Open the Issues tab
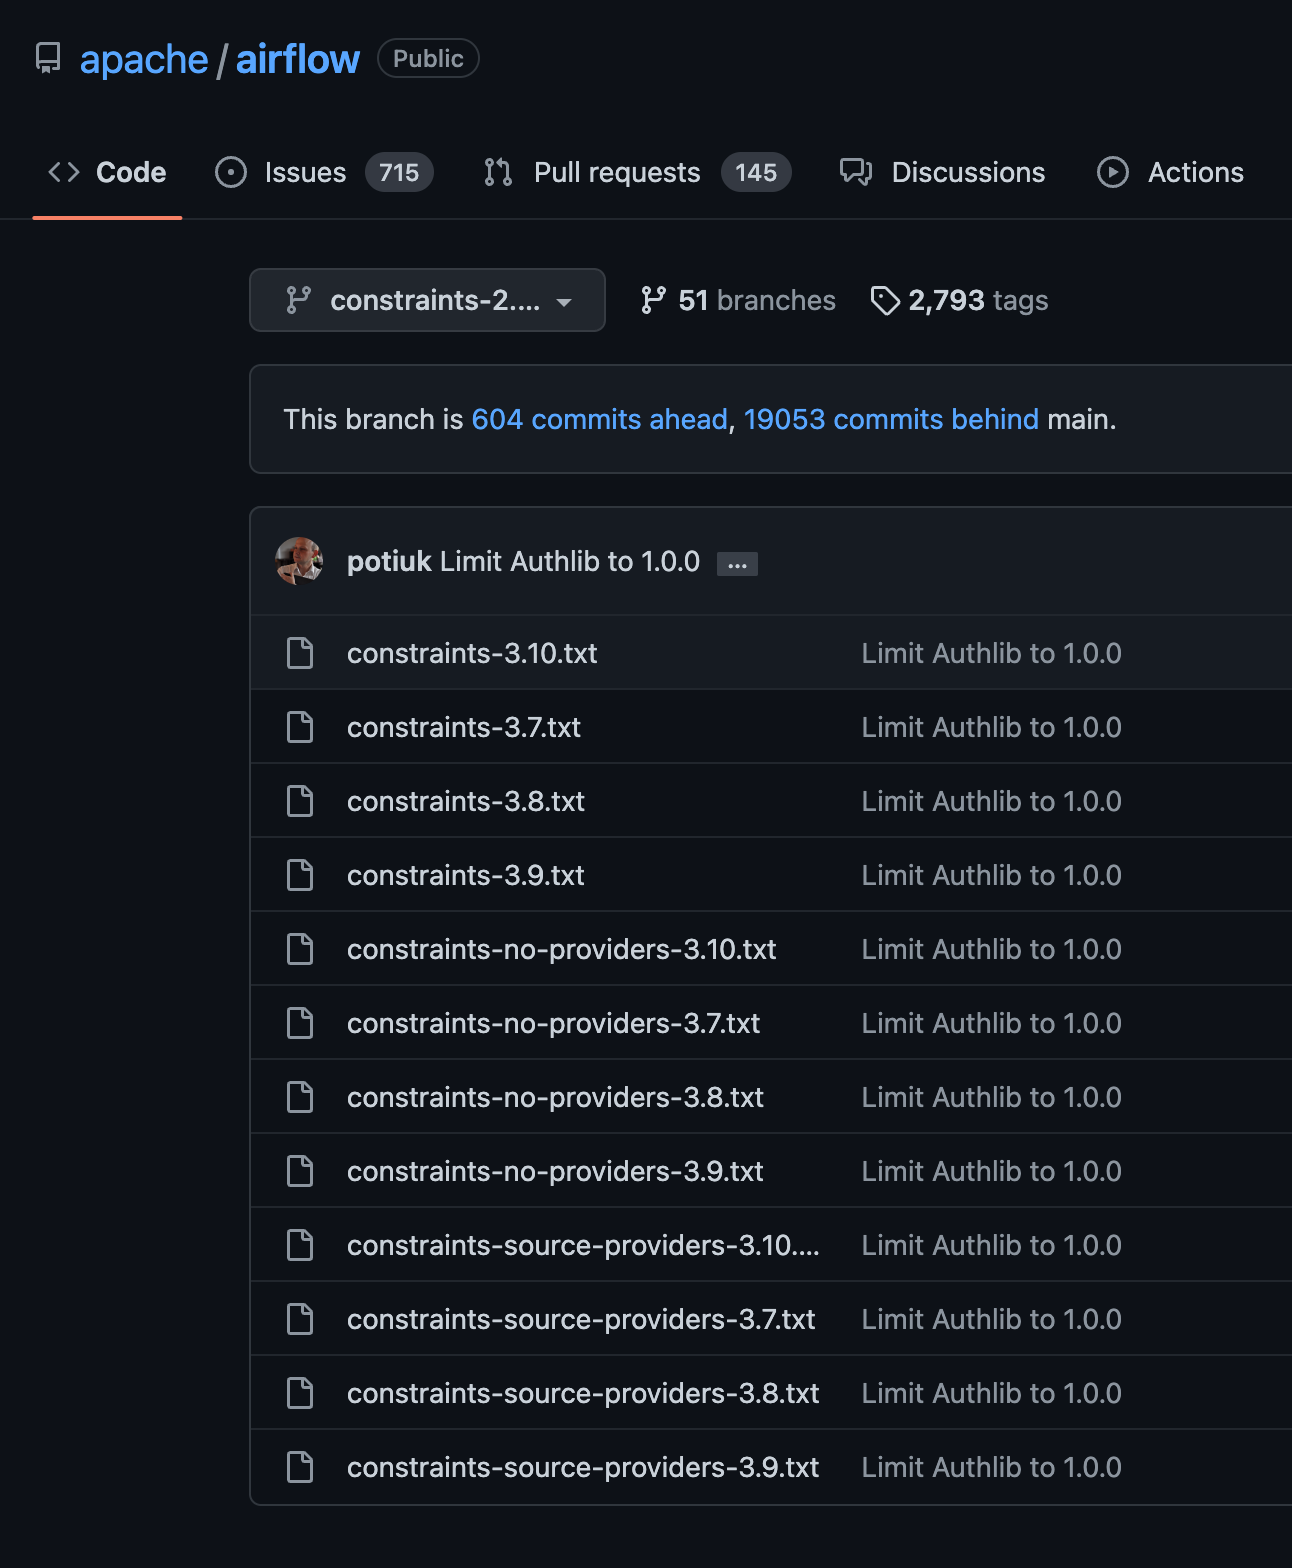The image size is (1292, 1568). [324, 172]
